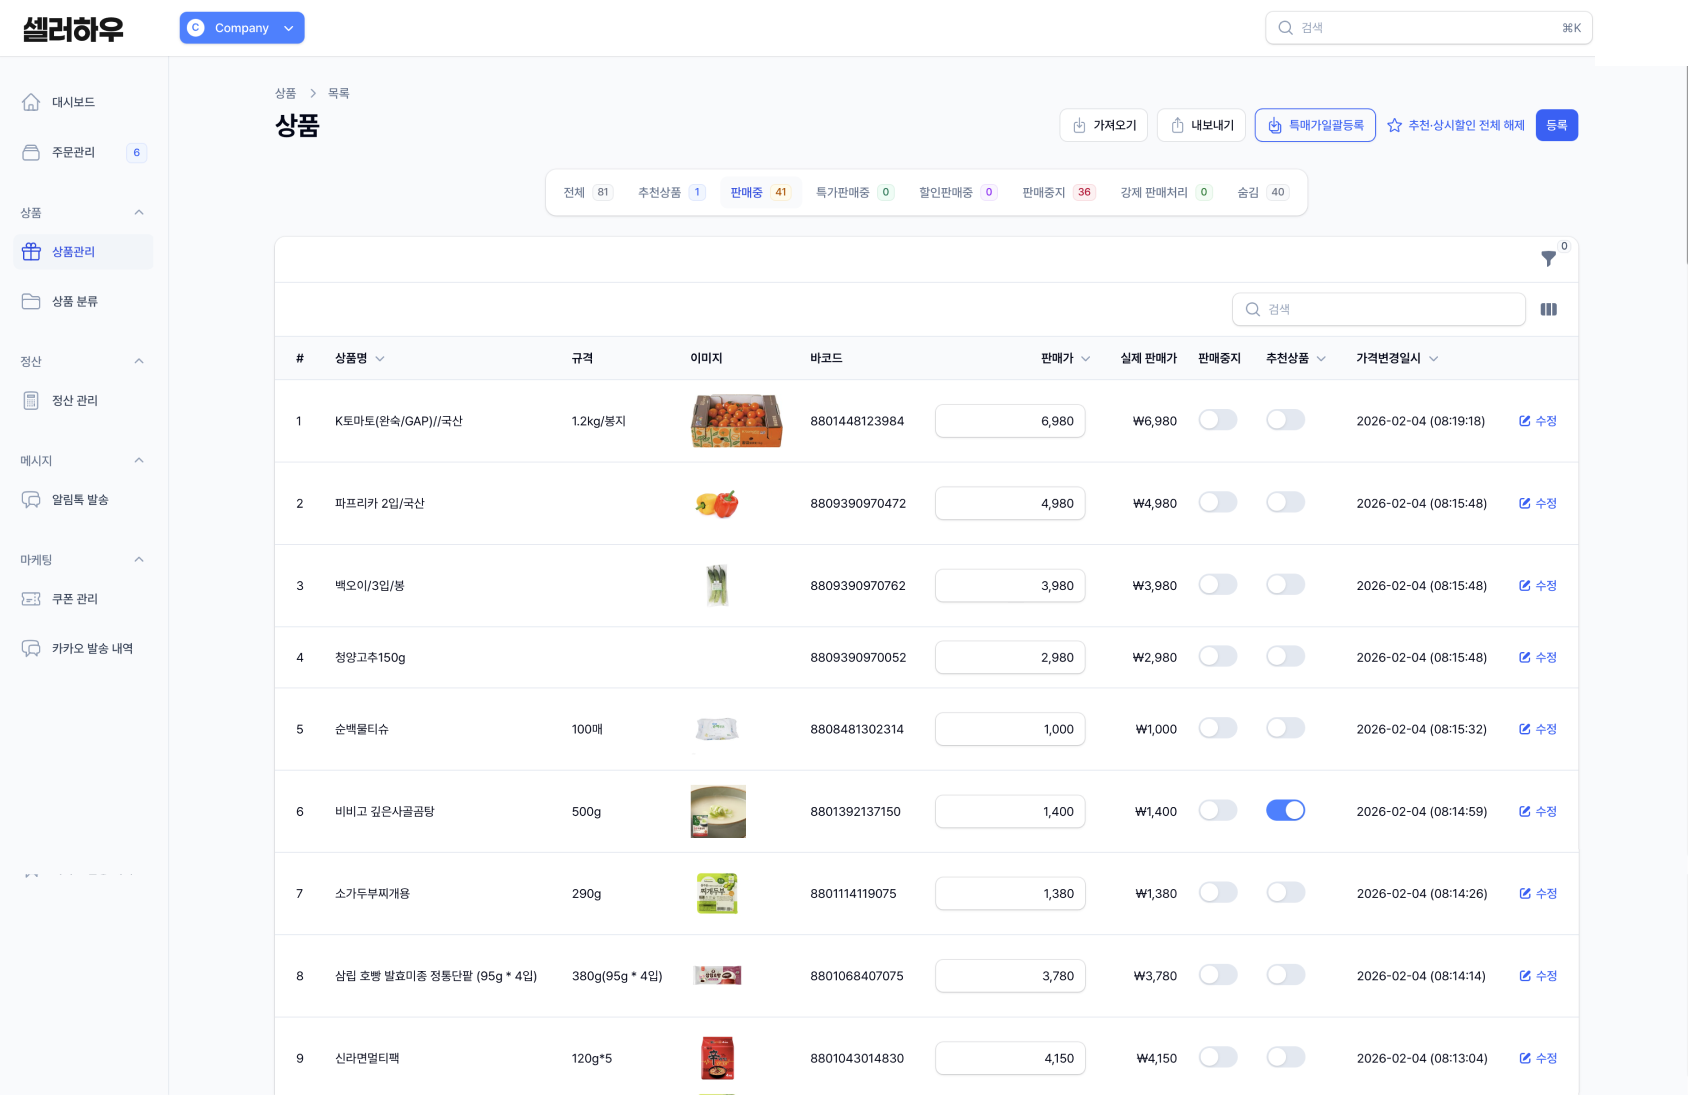
Task: Toggle 판매중지 for K토마토
Action: (x=1218, y=420)
